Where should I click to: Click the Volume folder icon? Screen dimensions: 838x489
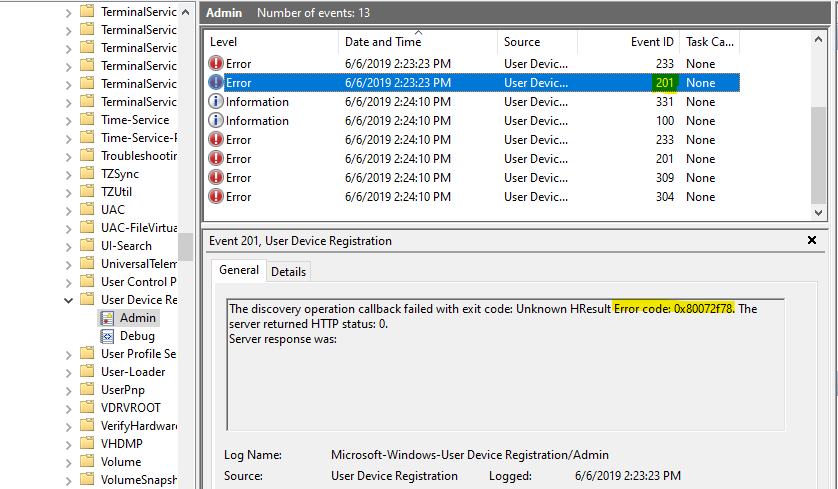point(87,462)
